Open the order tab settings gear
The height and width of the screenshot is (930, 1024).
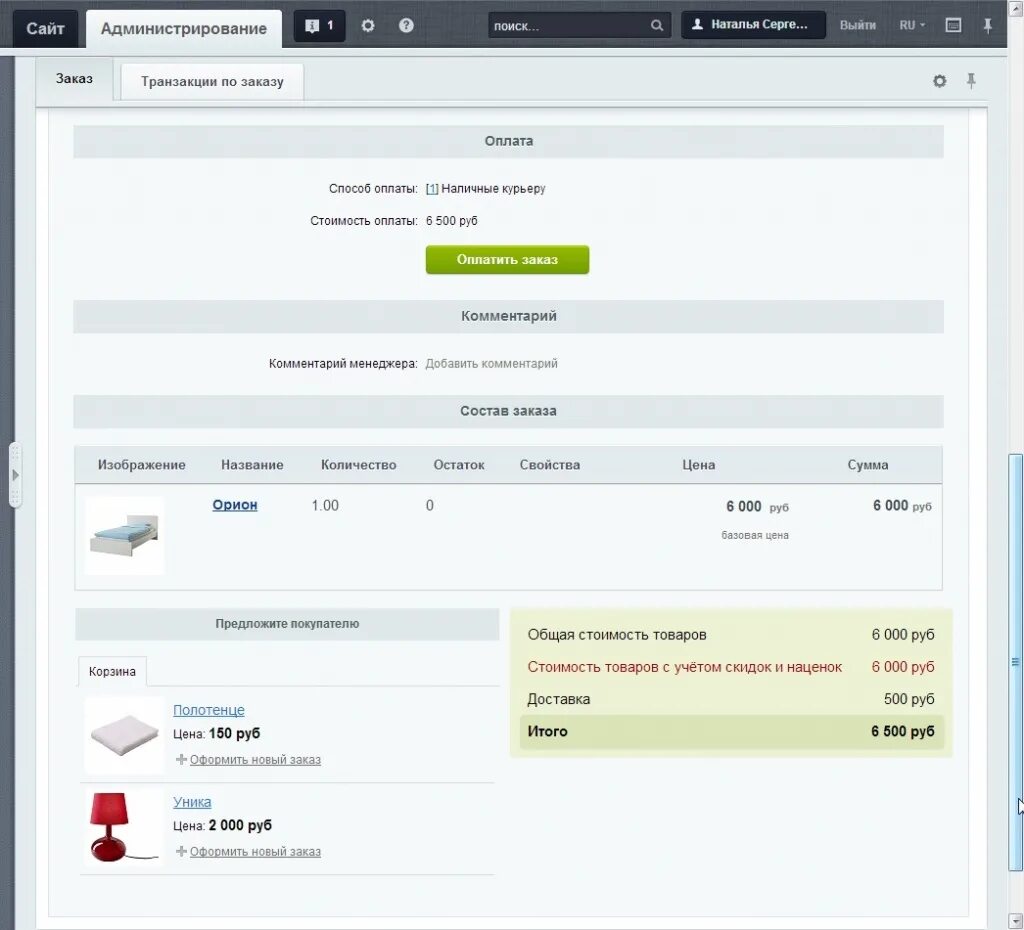(939, 81)
